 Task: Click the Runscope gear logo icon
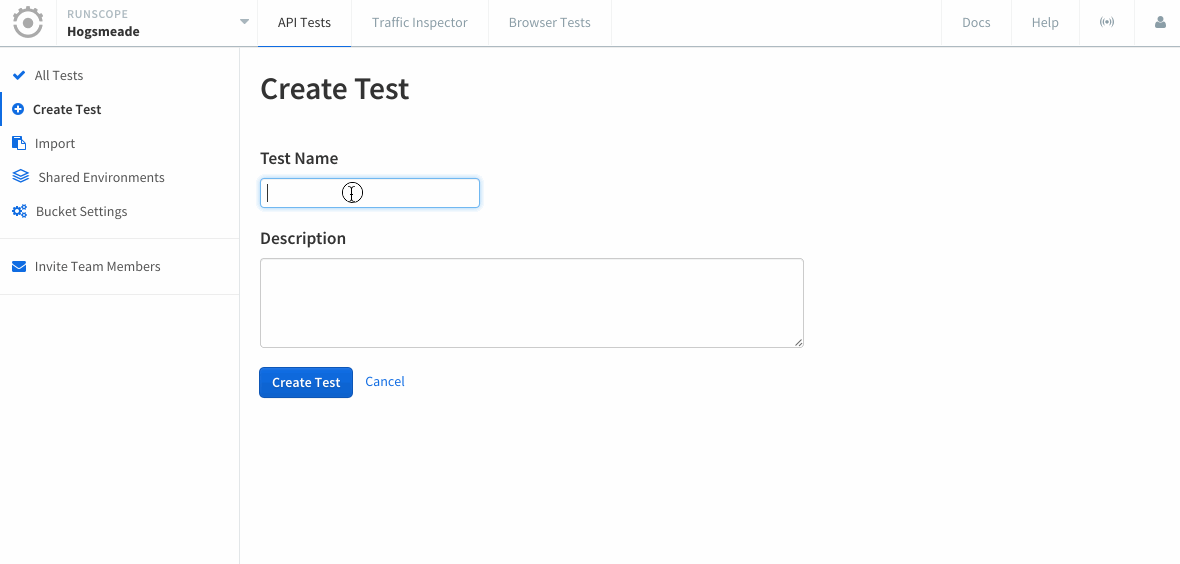click(x=28, y=23)
